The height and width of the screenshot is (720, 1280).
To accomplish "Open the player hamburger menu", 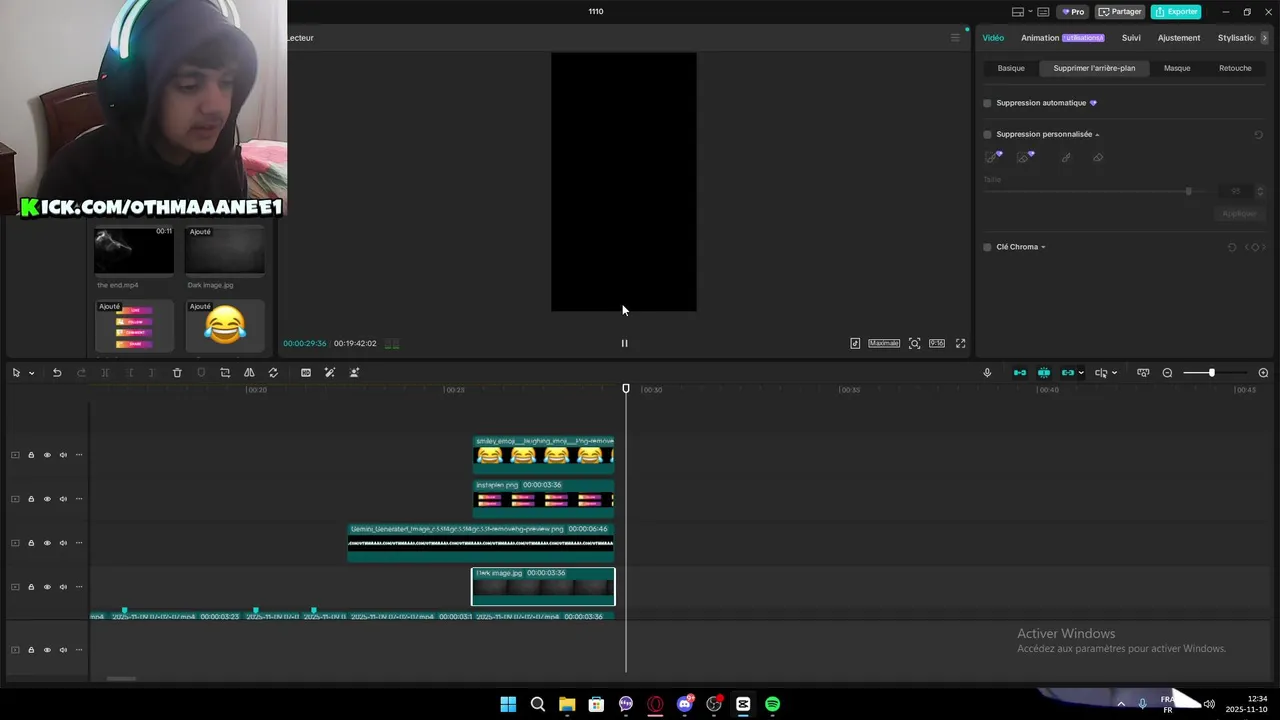I will click(x=955, y=38).
